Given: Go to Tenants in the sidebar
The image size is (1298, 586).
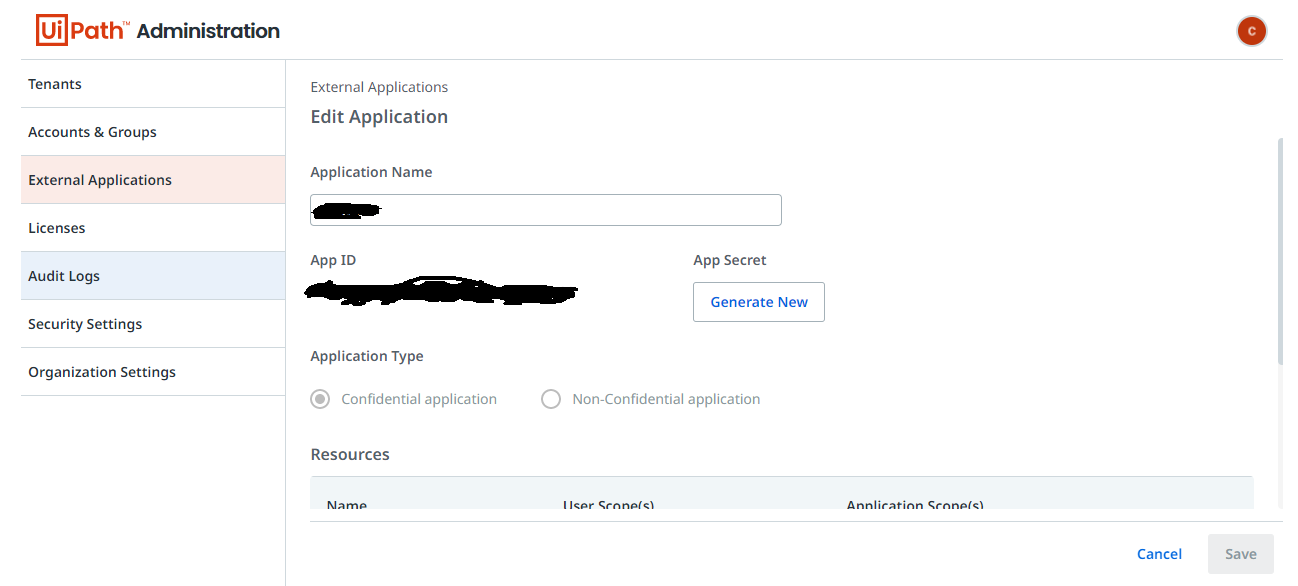Looking at the screenshot, I should coord(55,84).
